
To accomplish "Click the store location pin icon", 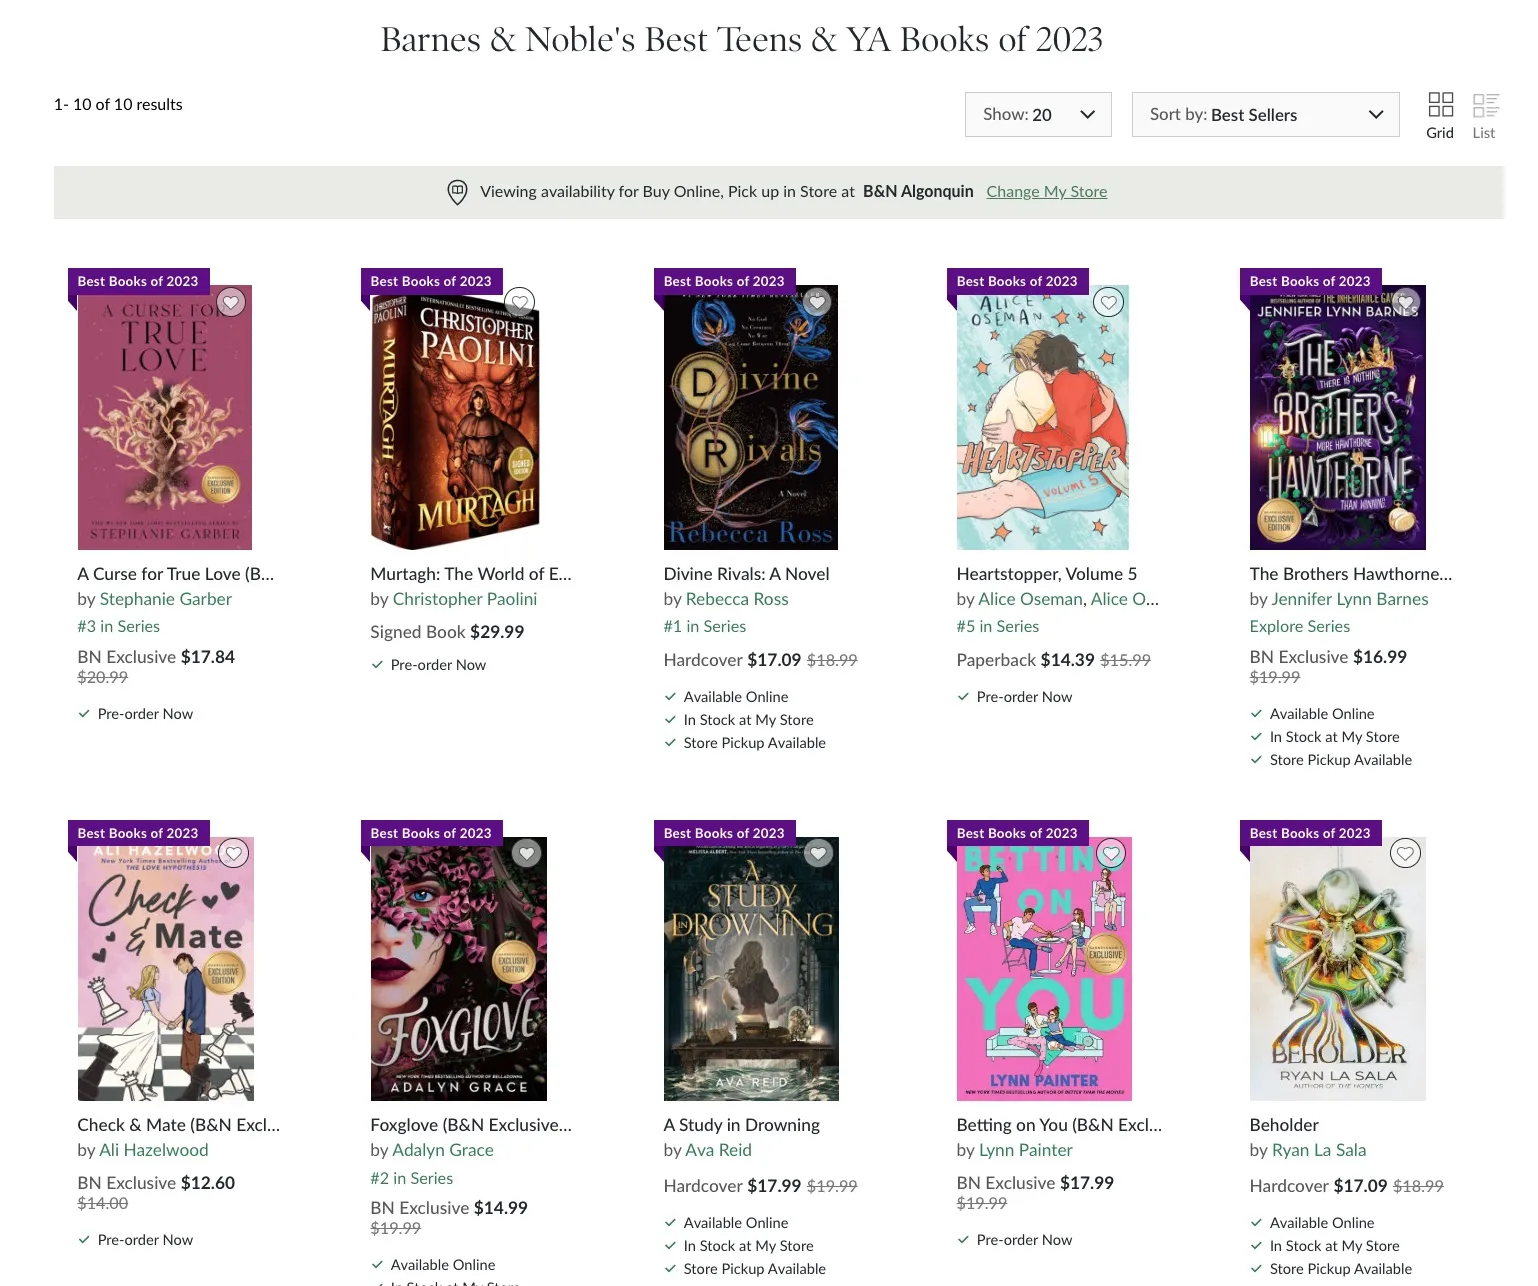I will coord(457,192).
